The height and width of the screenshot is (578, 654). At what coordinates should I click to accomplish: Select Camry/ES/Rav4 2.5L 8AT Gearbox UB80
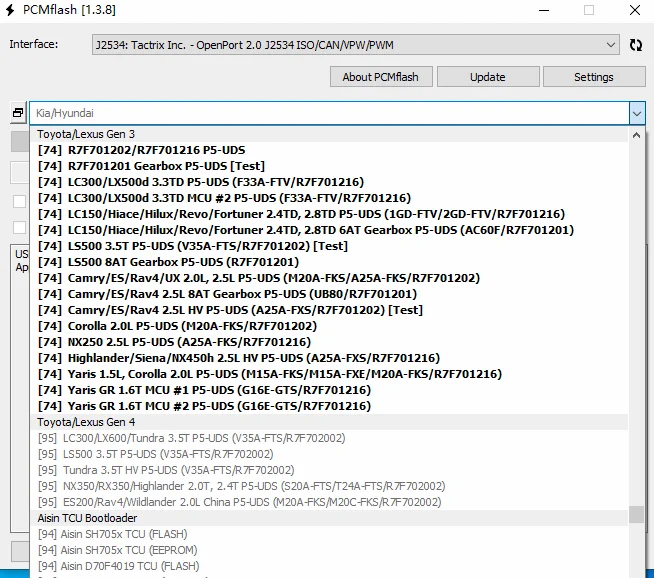point(329,294)
